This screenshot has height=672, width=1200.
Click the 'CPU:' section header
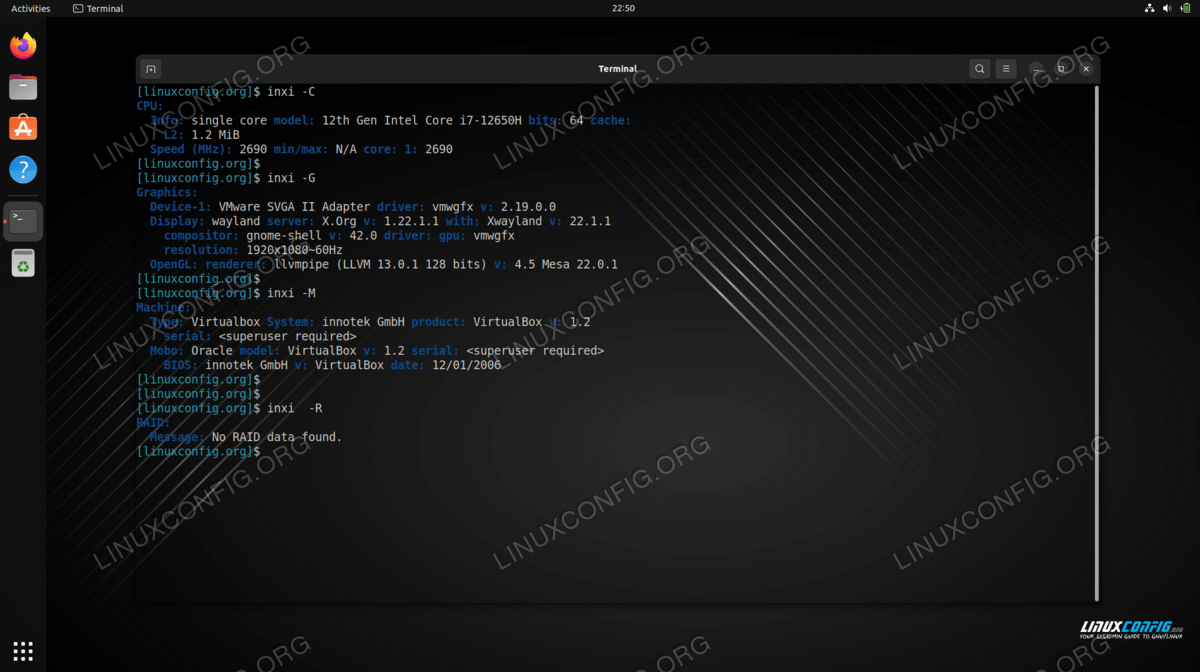pos(150,106)
